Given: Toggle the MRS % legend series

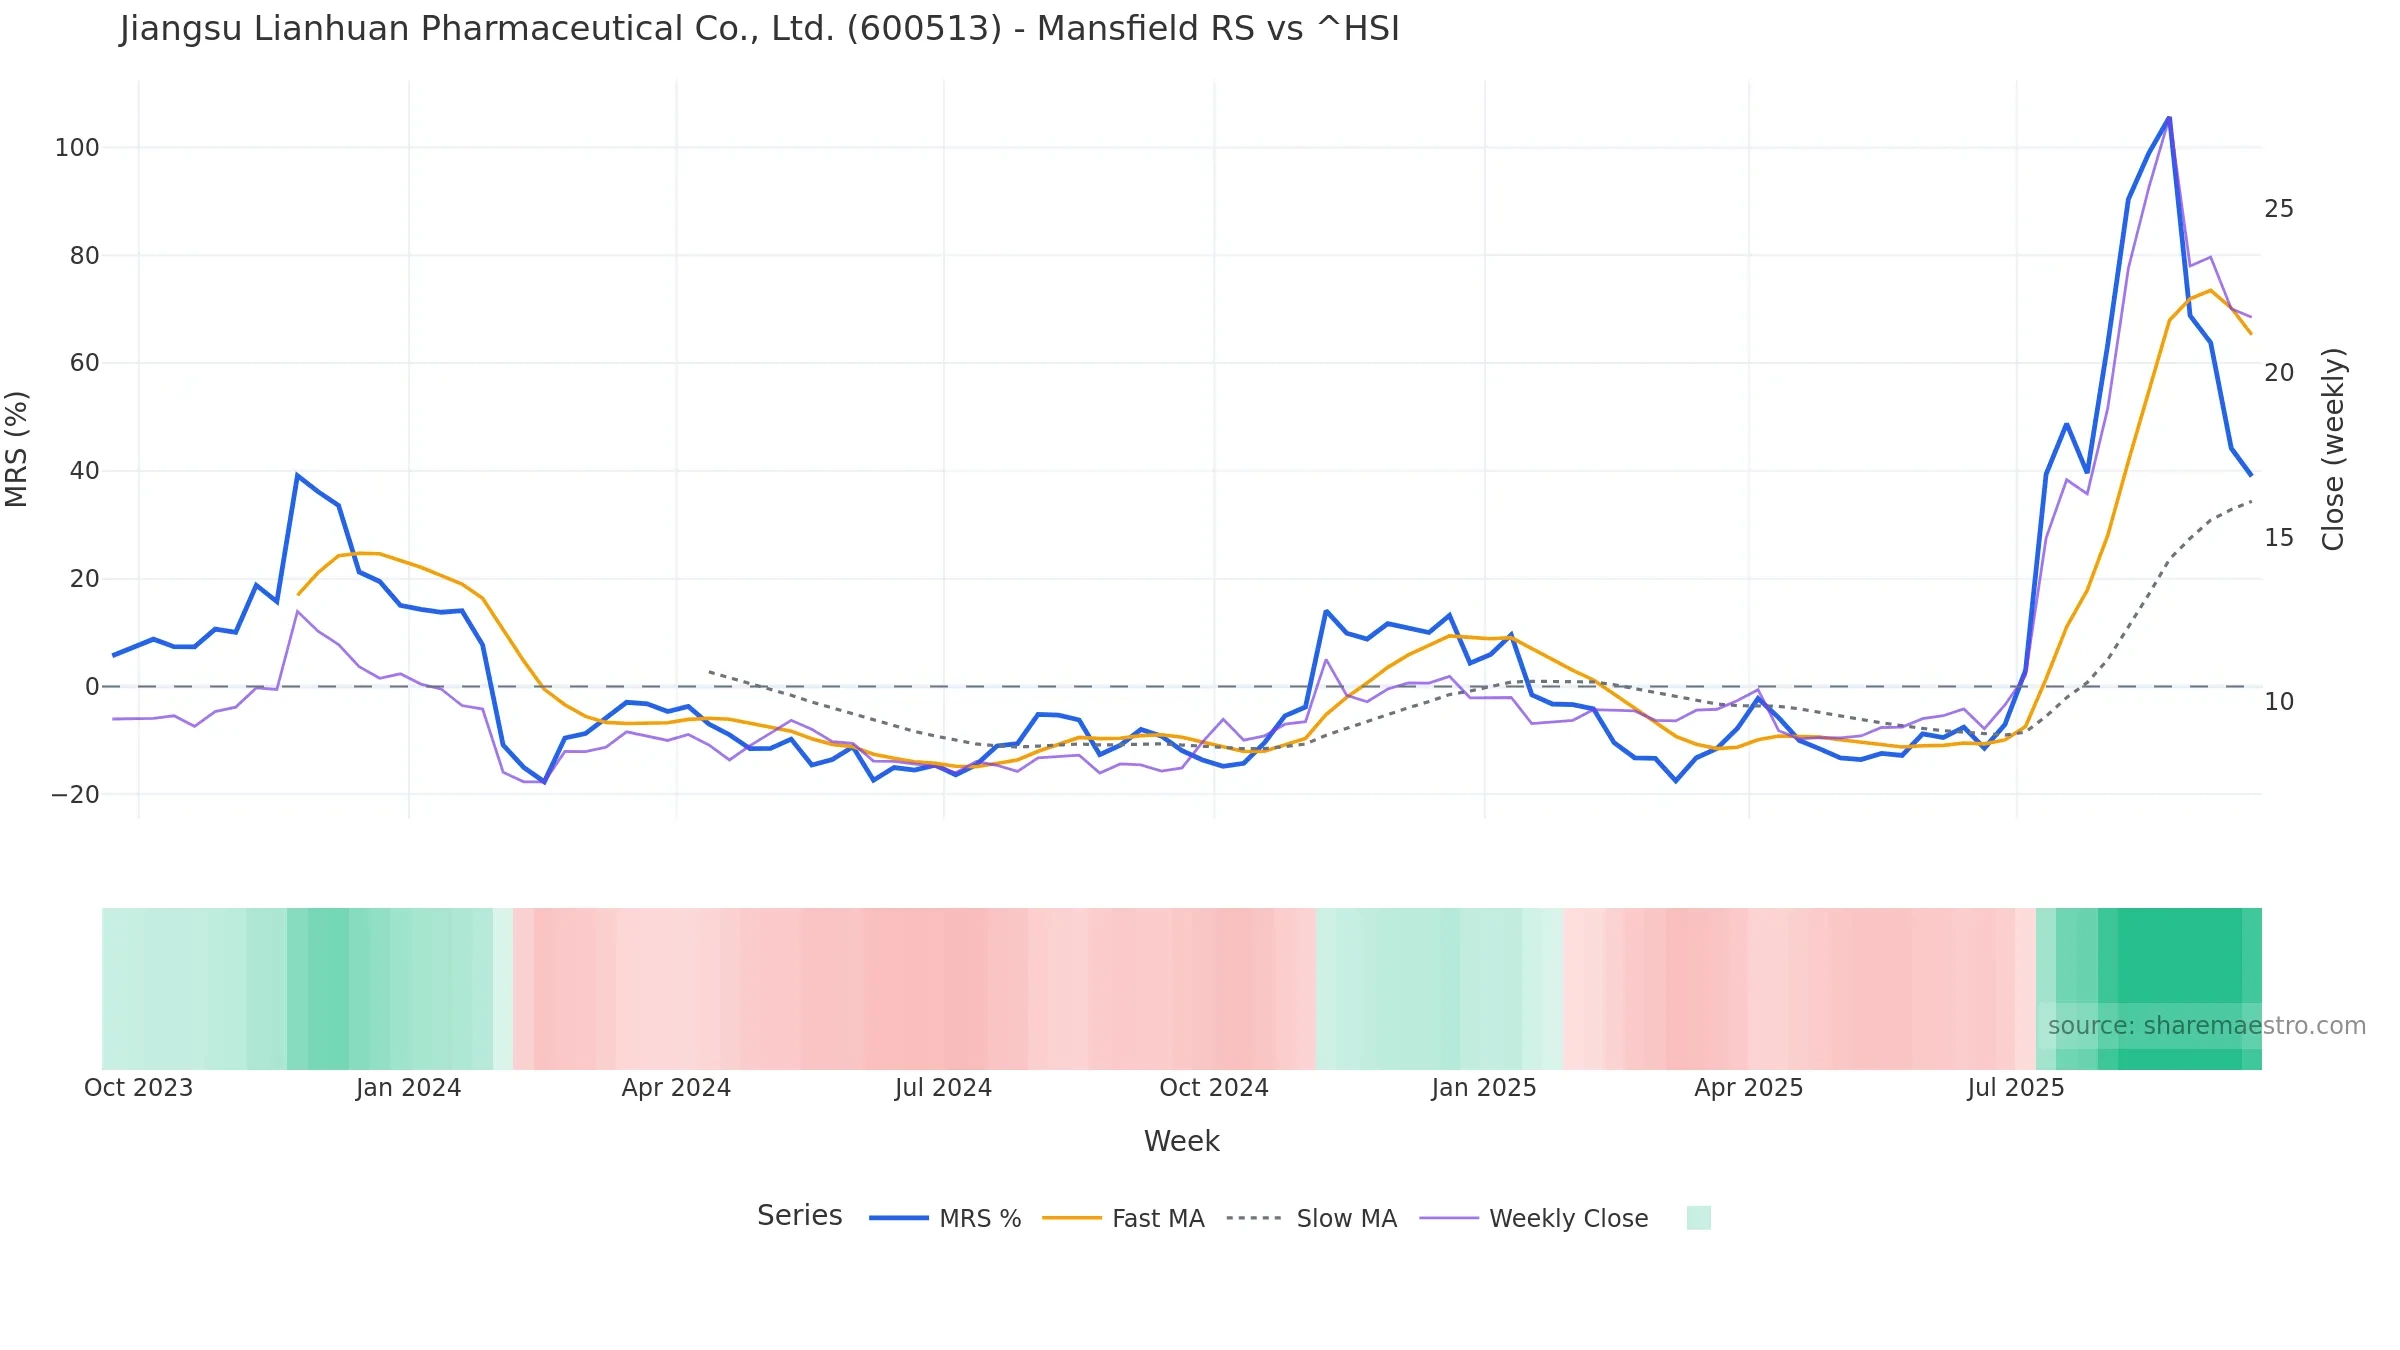Looking at the screenshot, I should pyautogui.click(x=945, y=1218).
